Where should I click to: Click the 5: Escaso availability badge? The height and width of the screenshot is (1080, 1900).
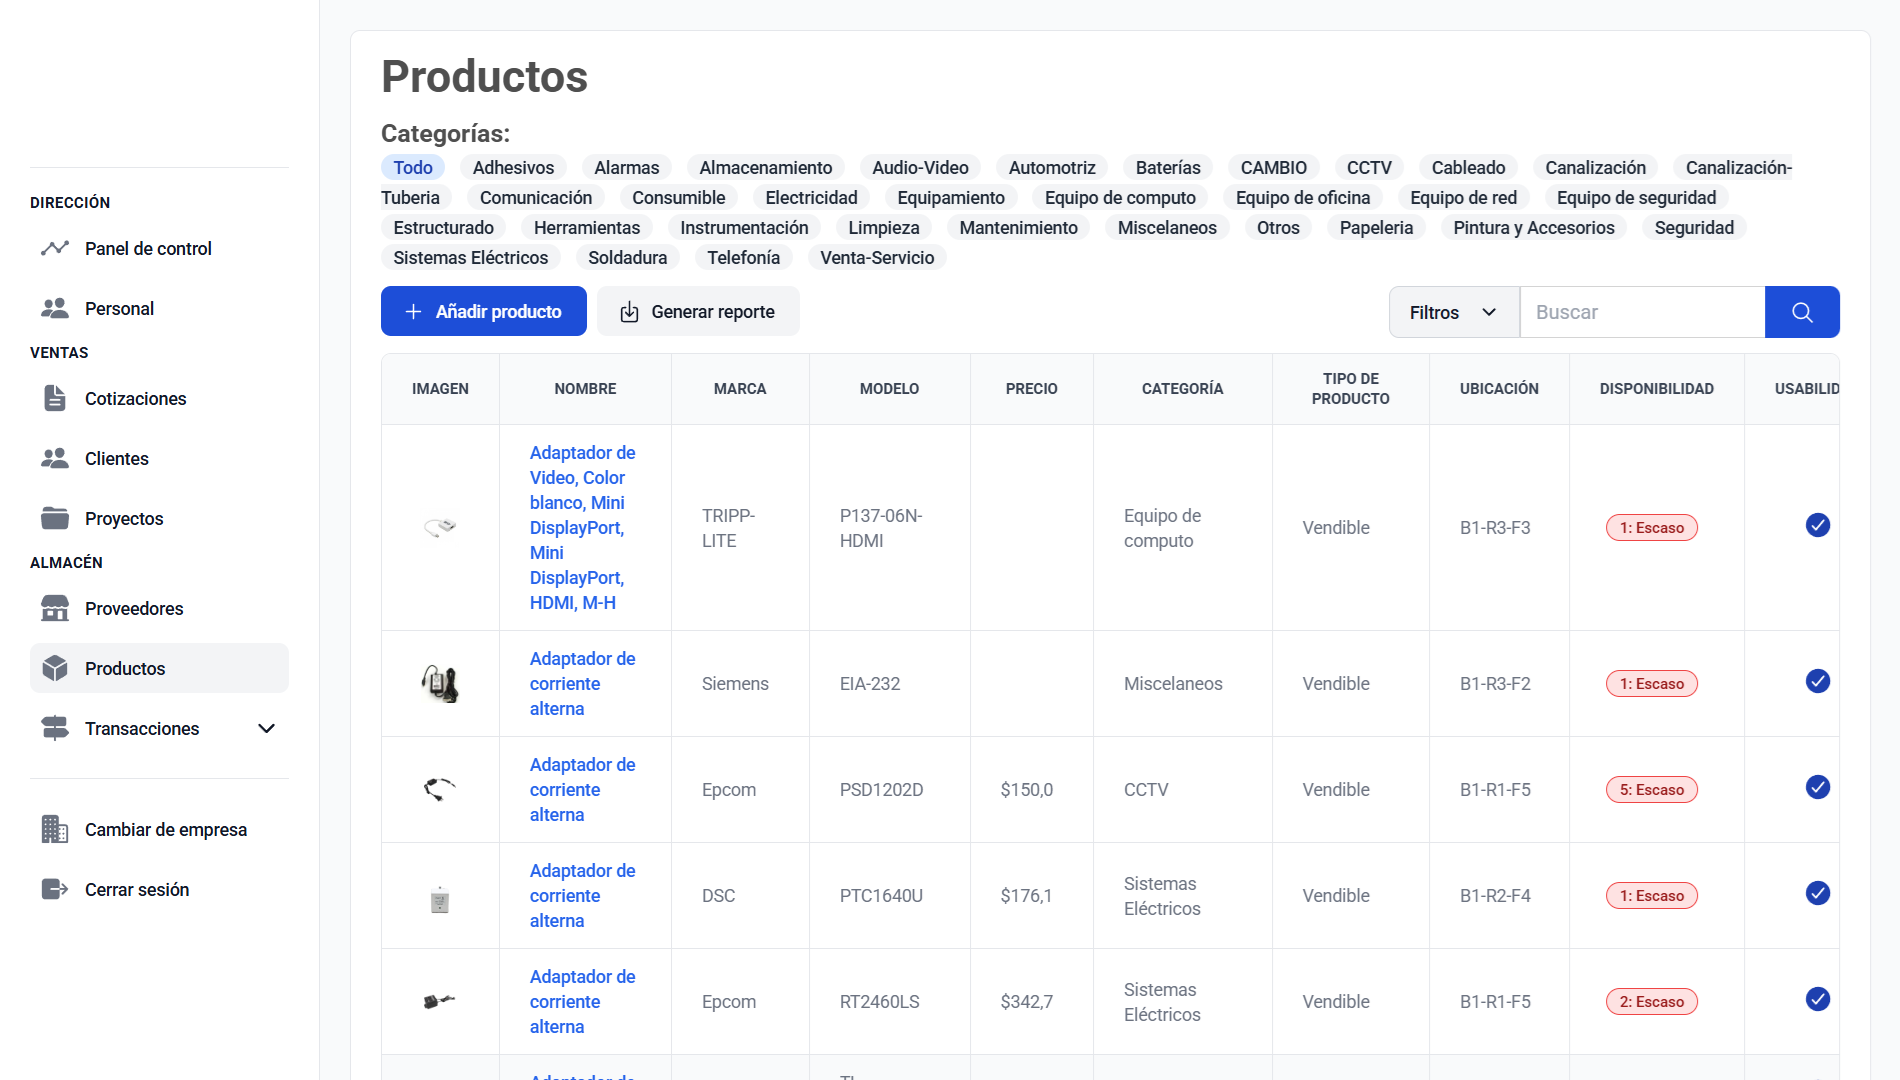point(1651,790)
